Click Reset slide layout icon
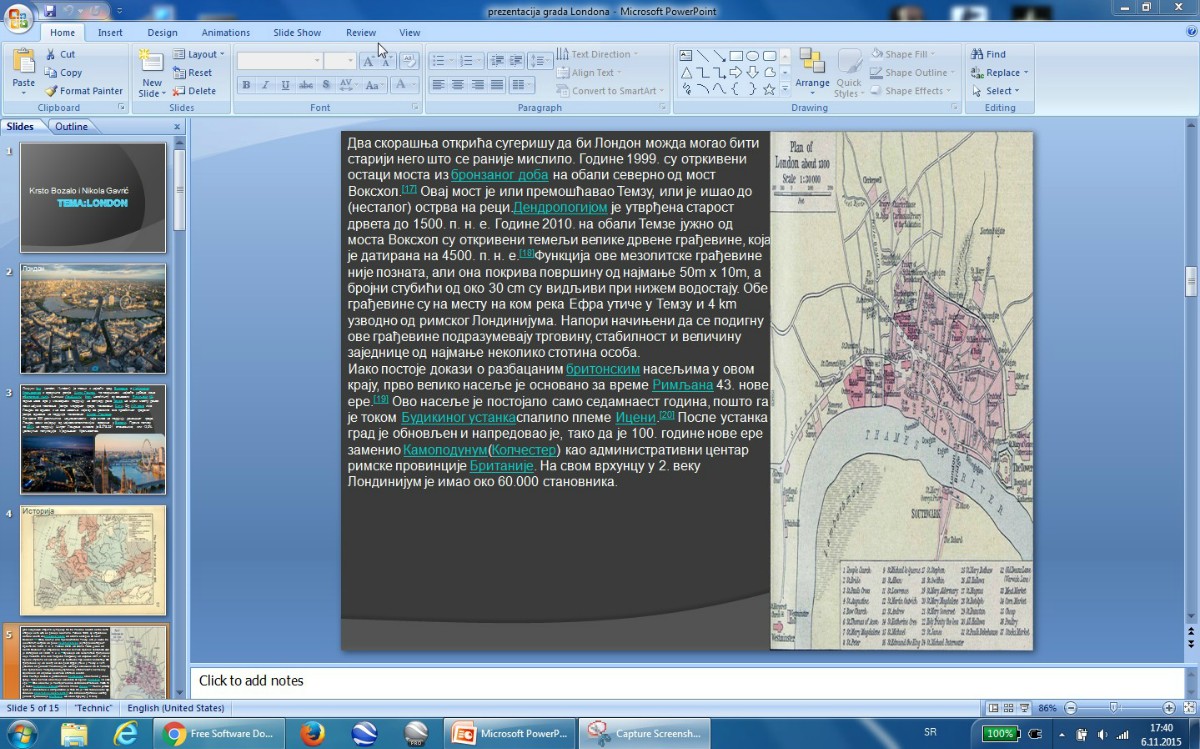1200x749 pixels. coord(193,73)
